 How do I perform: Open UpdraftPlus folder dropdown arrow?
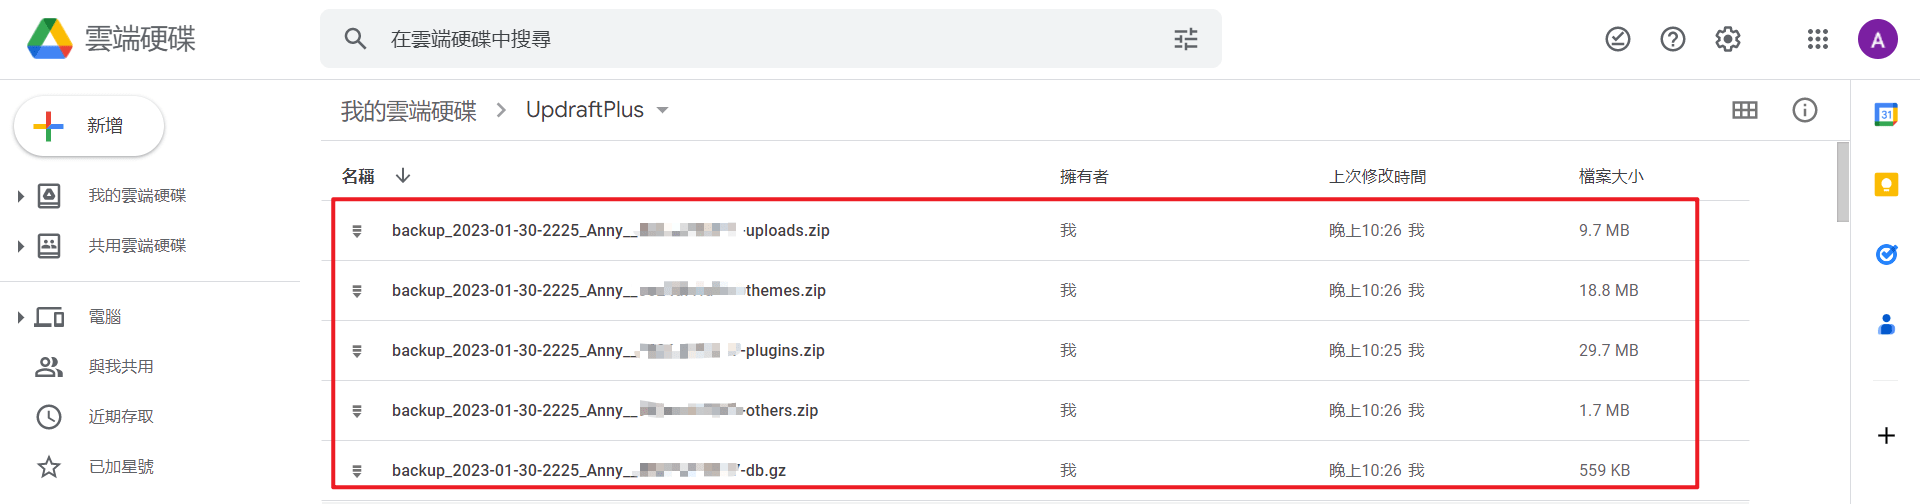pos(662,110)
